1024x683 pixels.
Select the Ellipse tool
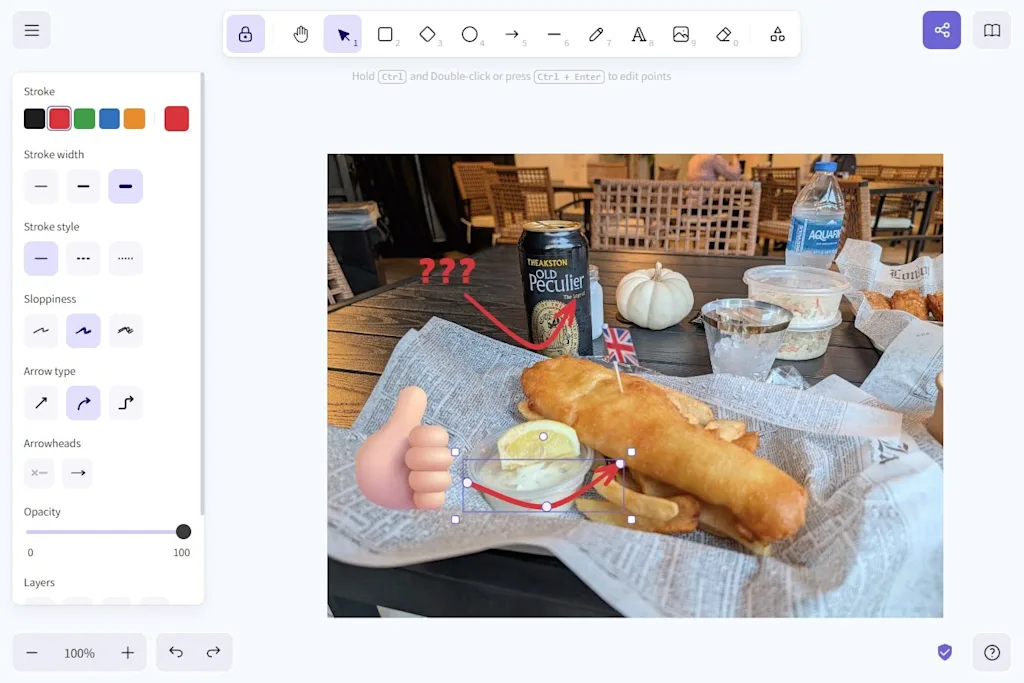coord(471,33)
